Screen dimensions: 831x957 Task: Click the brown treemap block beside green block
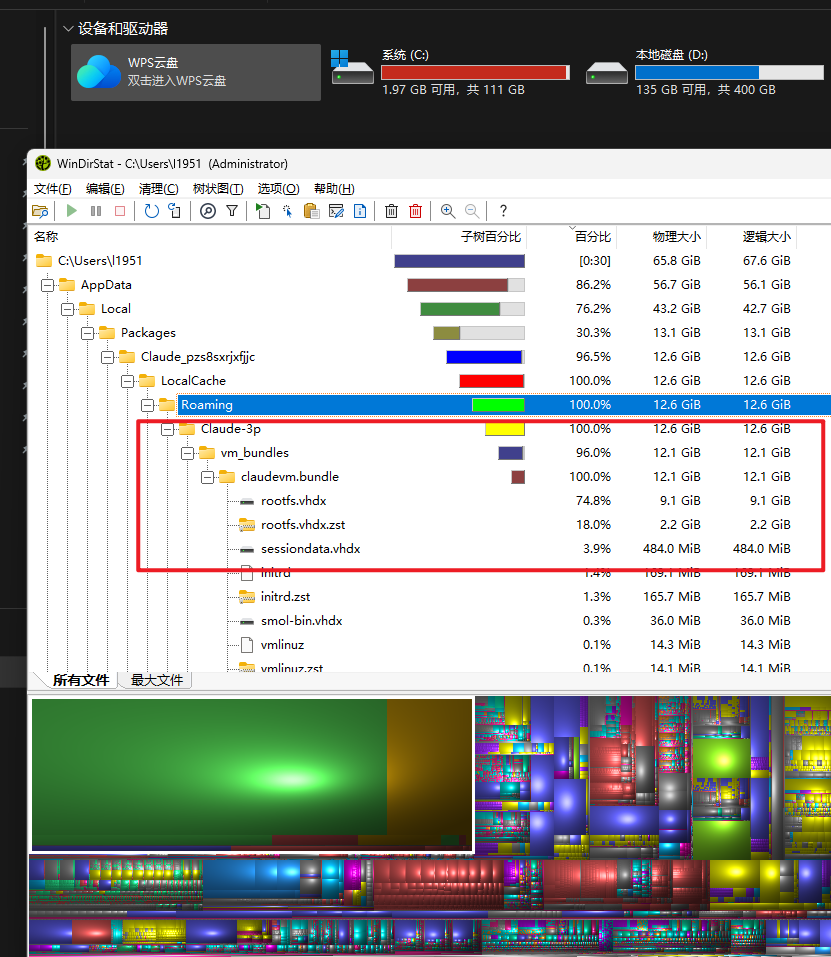tap(429, 767)
